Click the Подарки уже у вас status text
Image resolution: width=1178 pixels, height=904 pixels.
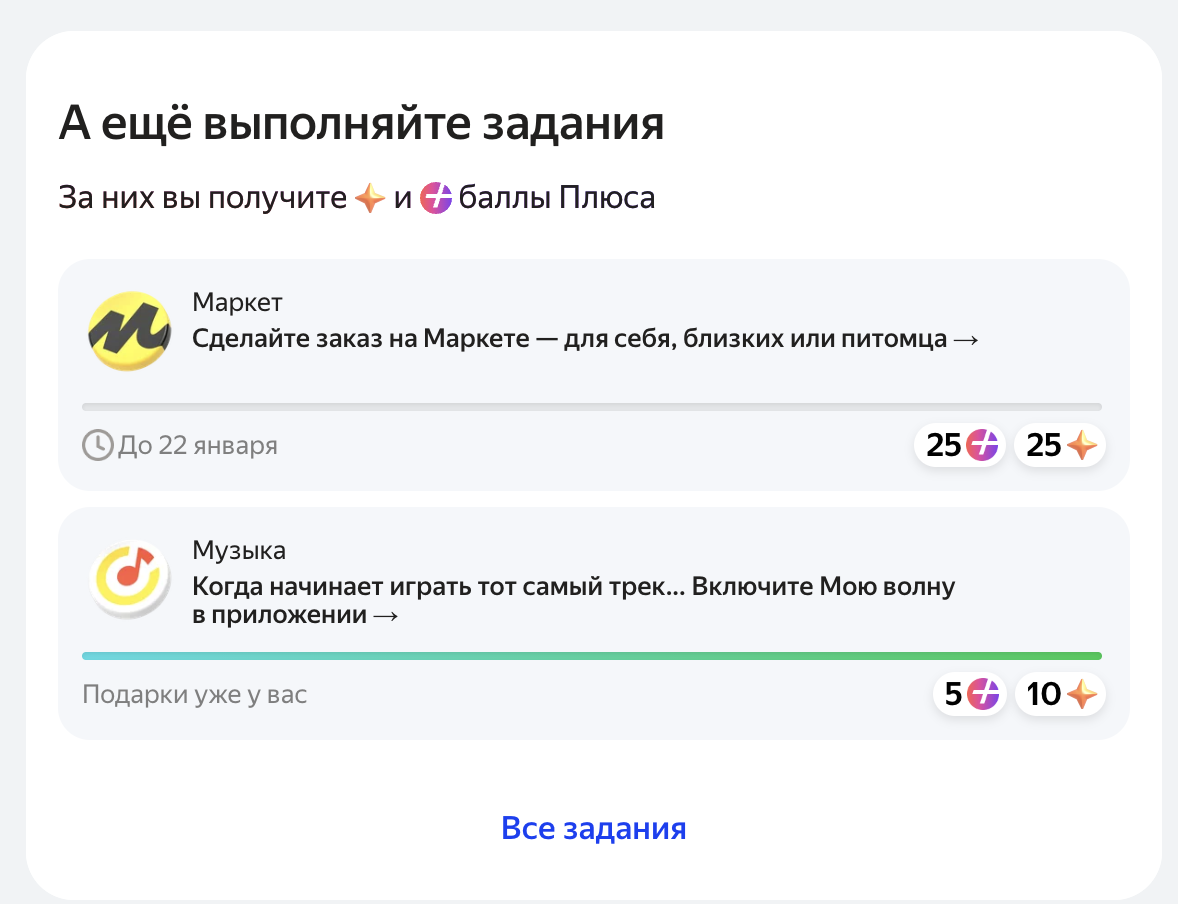195,694
